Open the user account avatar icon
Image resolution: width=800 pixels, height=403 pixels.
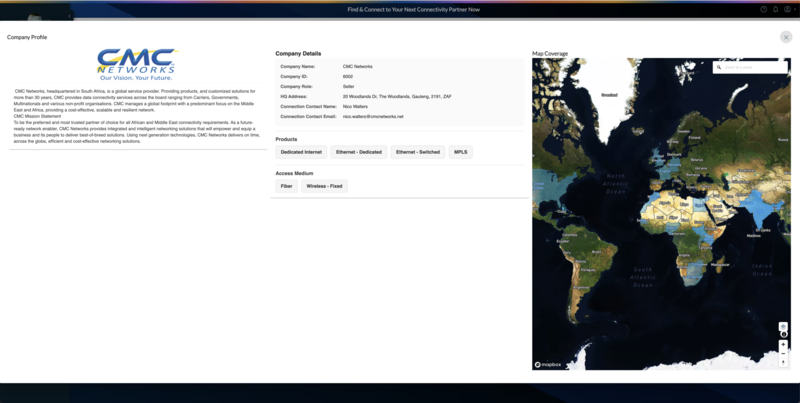[x=787, y=9]
